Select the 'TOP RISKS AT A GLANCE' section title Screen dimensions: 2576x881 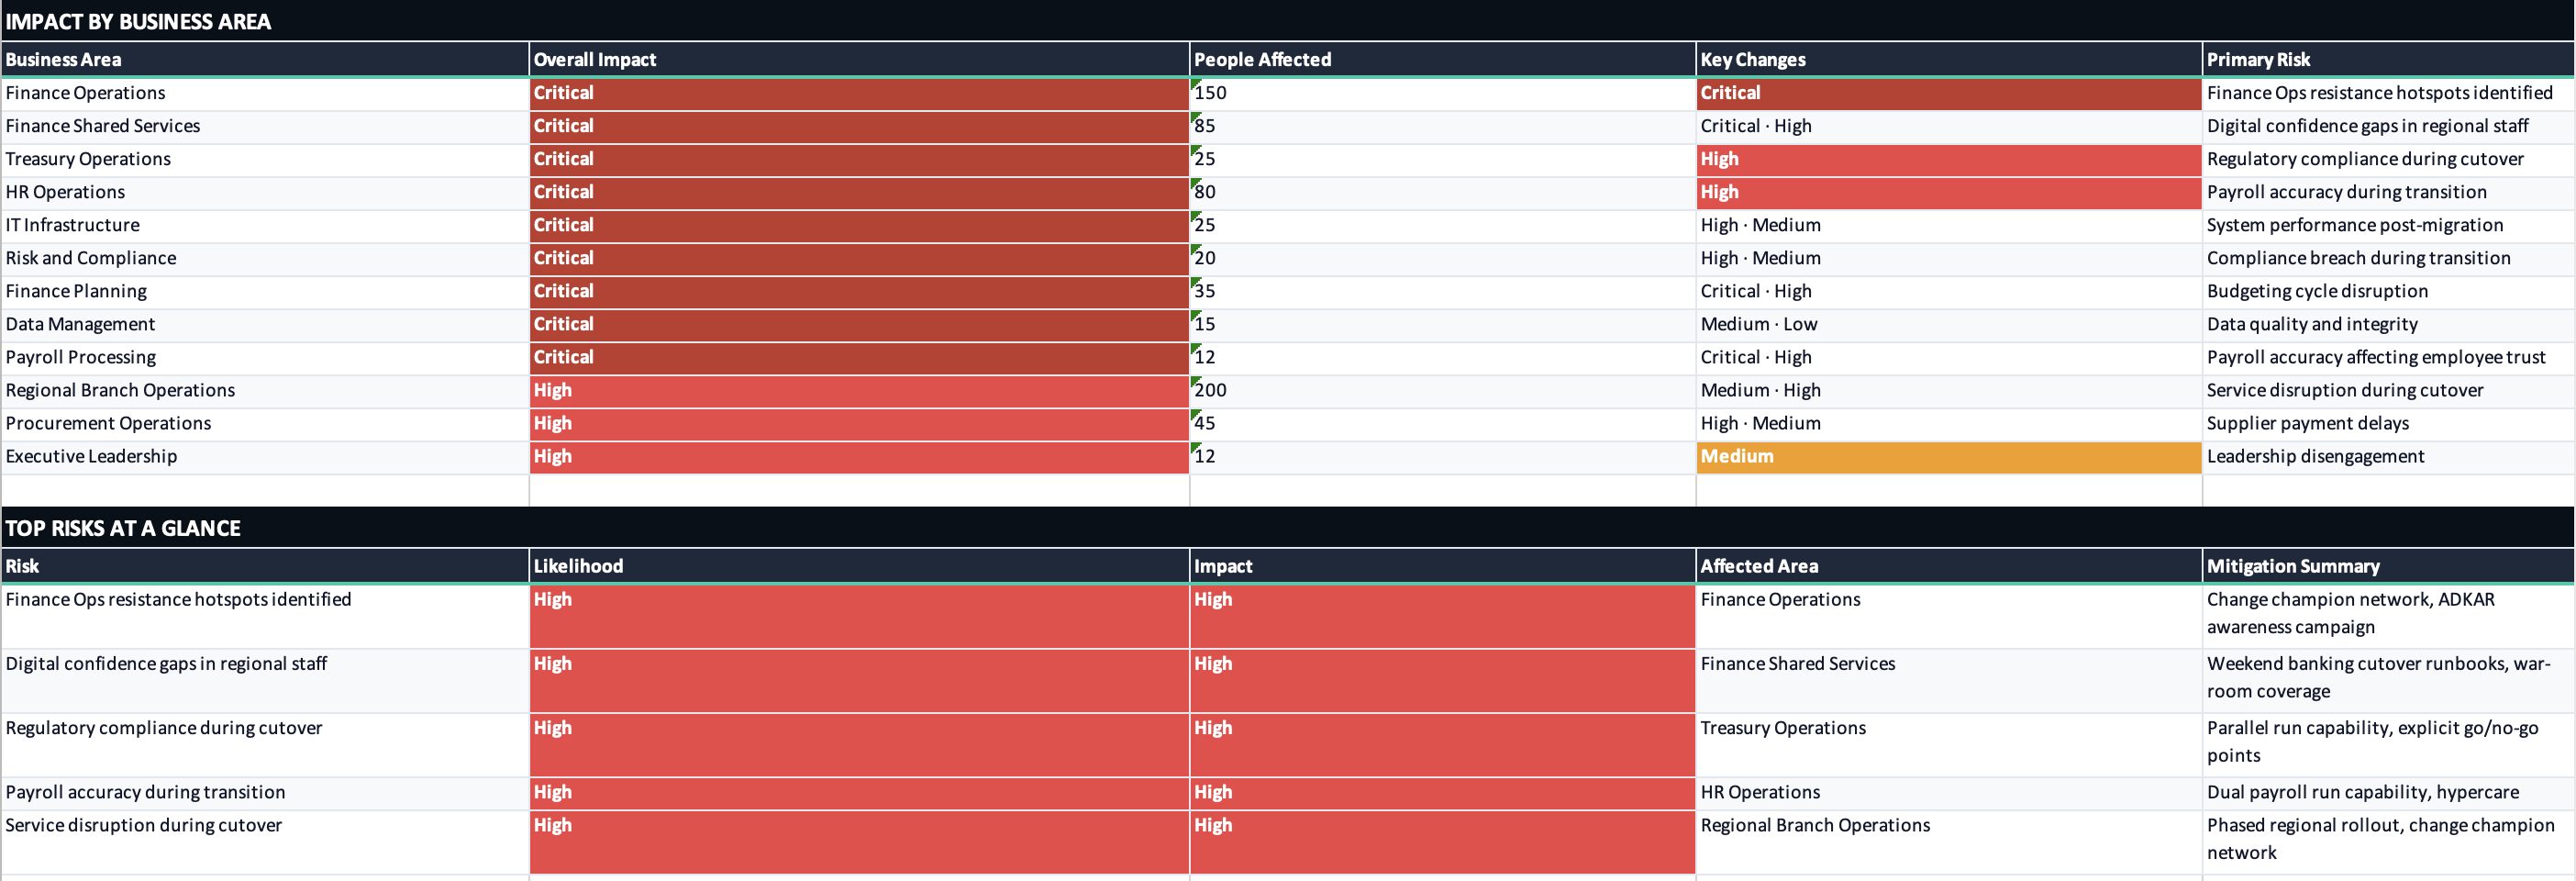click(123, 528)
